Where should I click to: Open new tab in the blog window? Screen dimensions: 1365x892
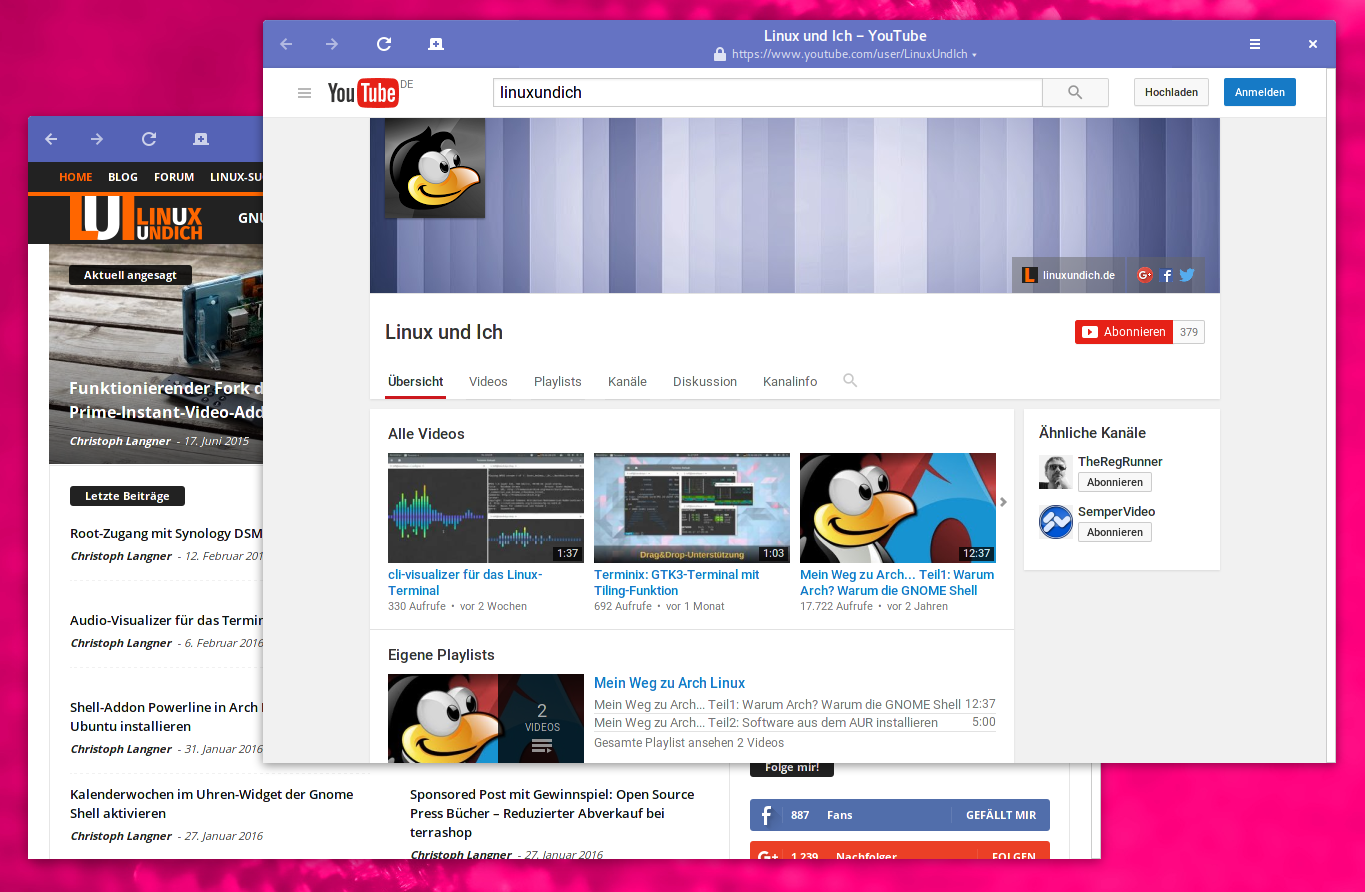pos(201,139)
